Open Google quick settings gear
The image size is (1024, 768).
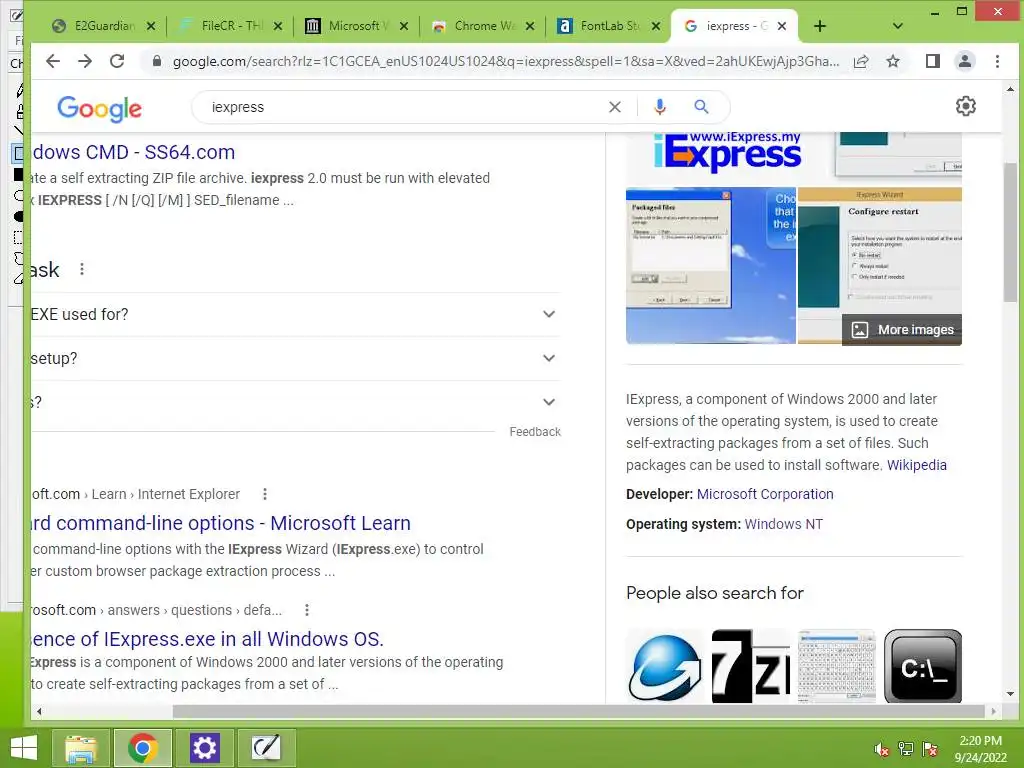pos(965,106)
